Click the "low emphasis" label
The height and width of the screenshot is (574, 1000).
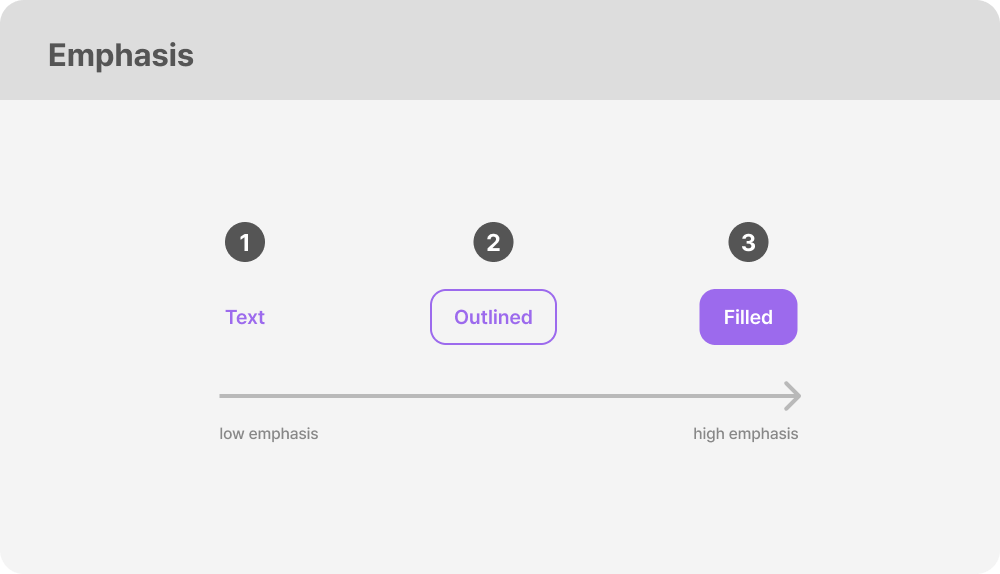(x=269, y=434)
